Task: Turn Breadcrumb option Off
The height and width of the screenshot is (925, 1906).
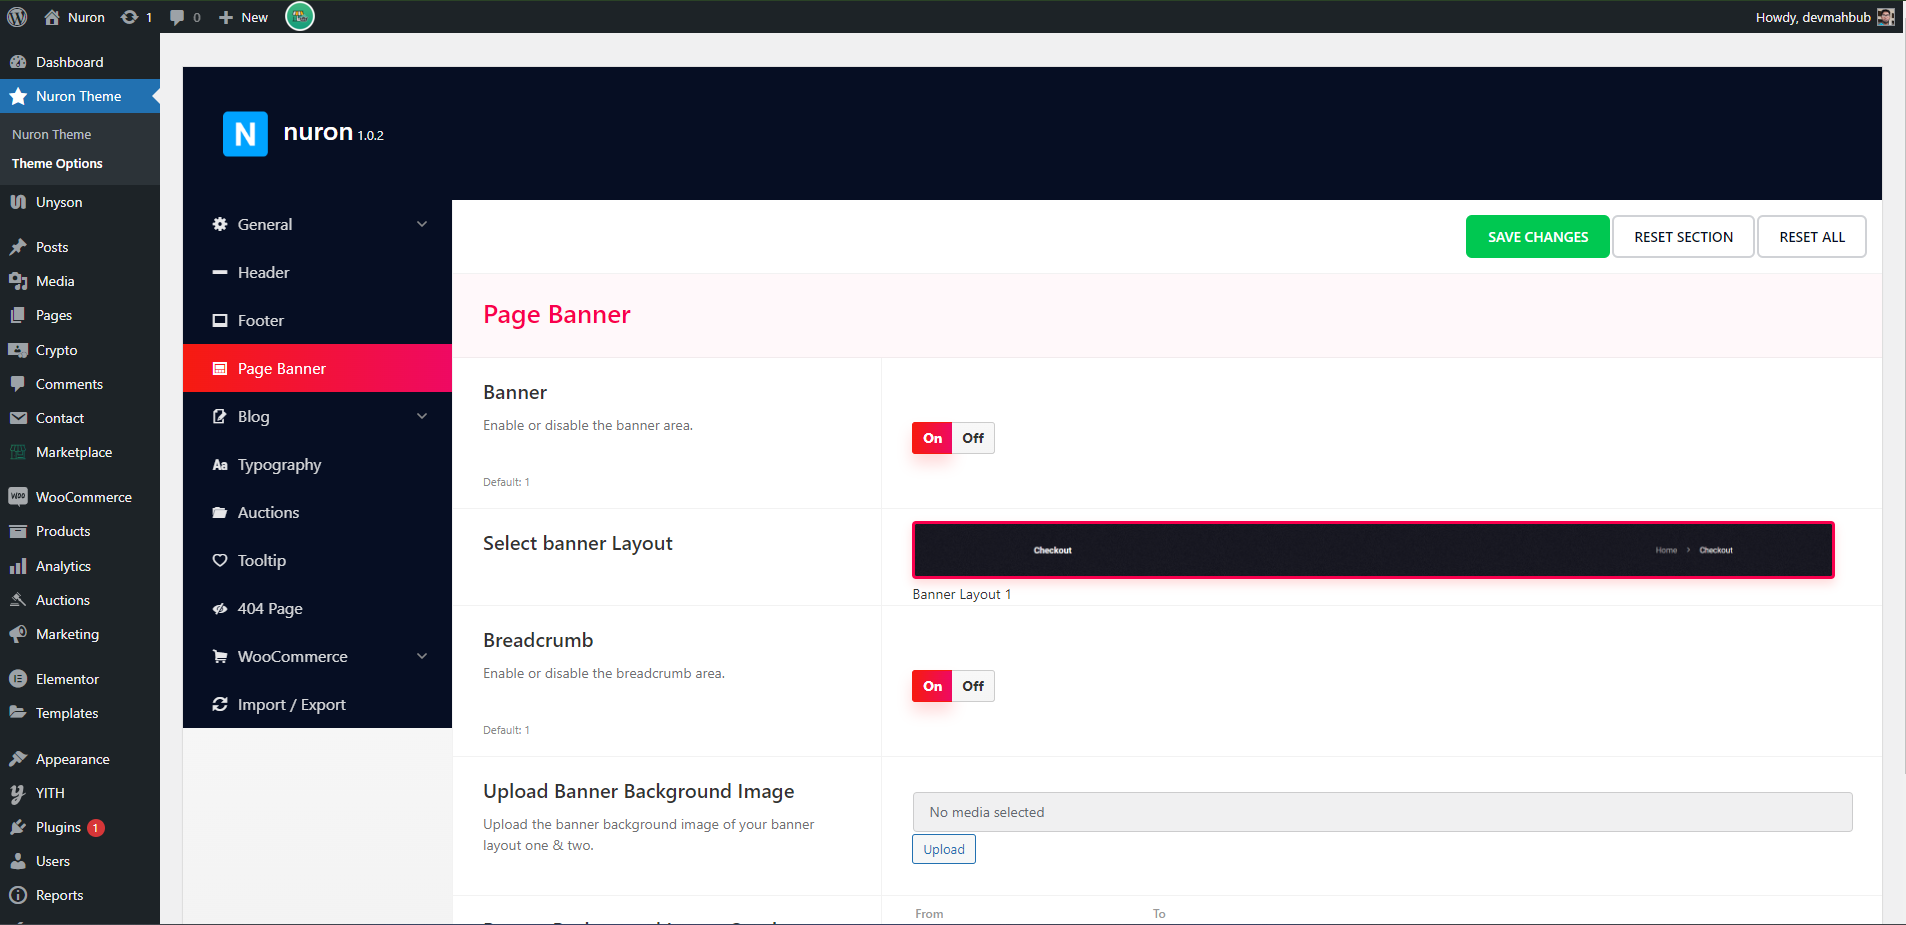Action: point(973,686)
